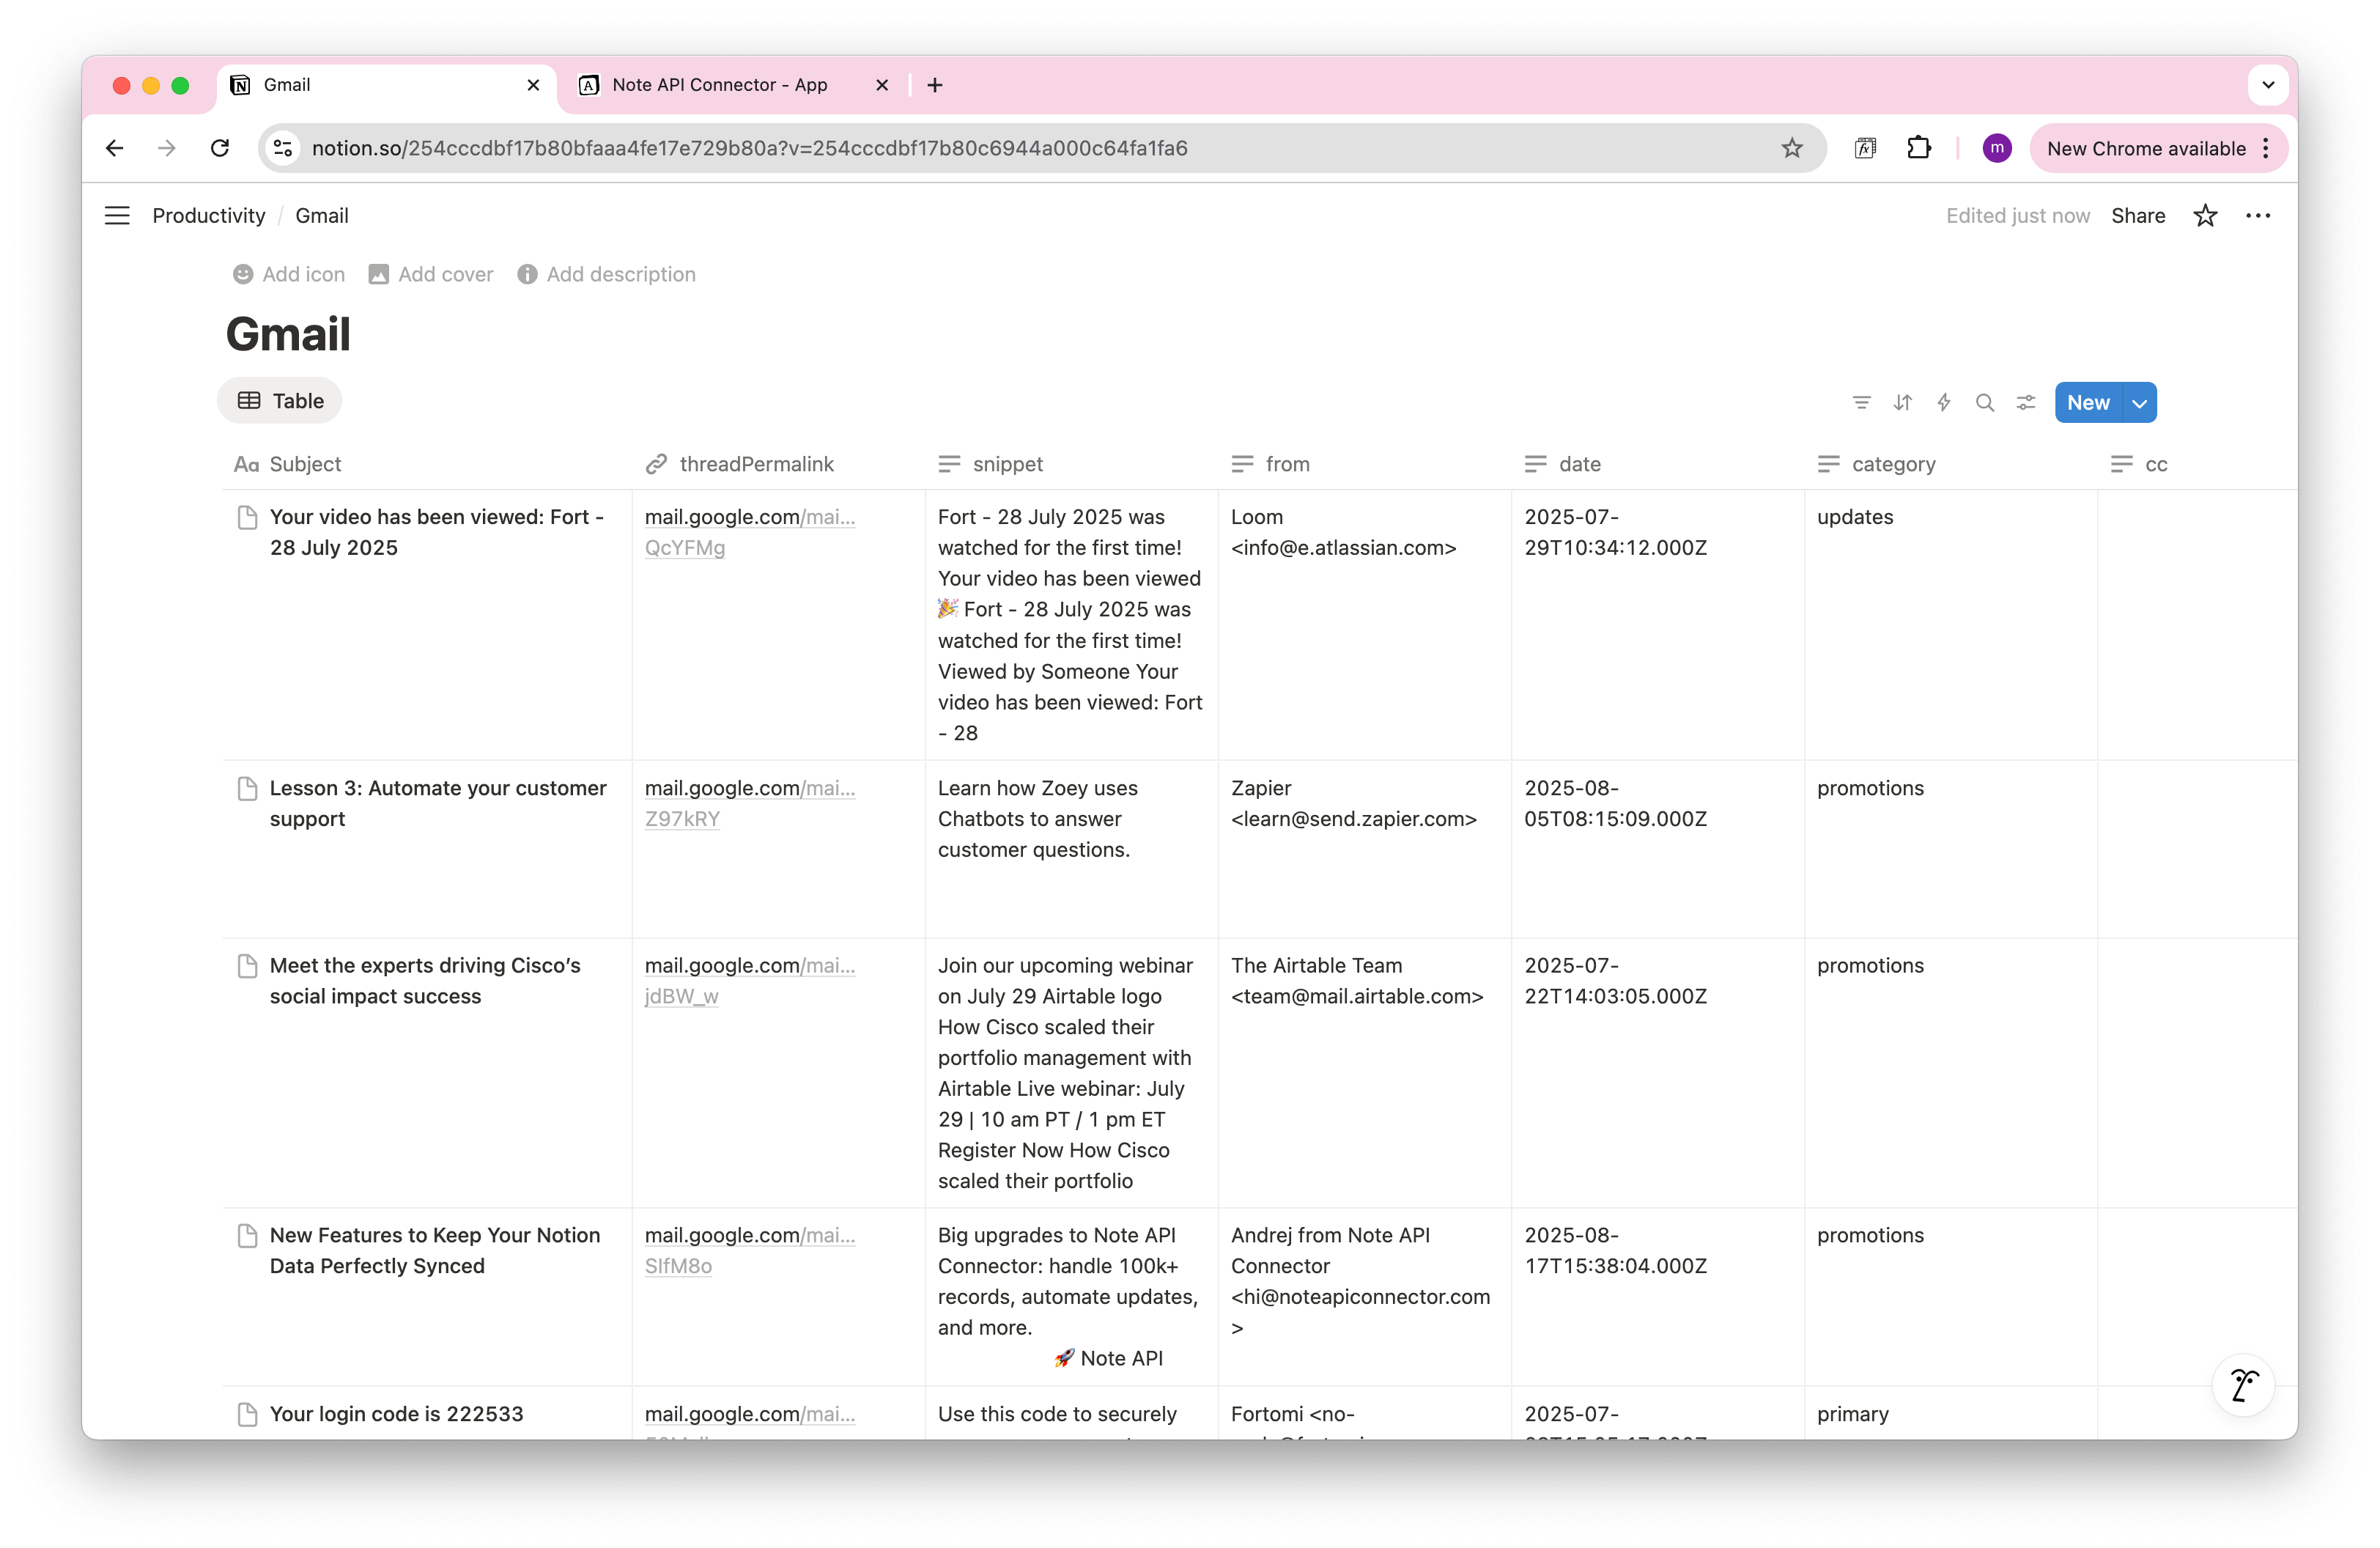Image resolution: width=2380 pixels, height=1548 pixels.
Task: Open the Notion page options ellipsis
Action: (x=2258, y=215)
